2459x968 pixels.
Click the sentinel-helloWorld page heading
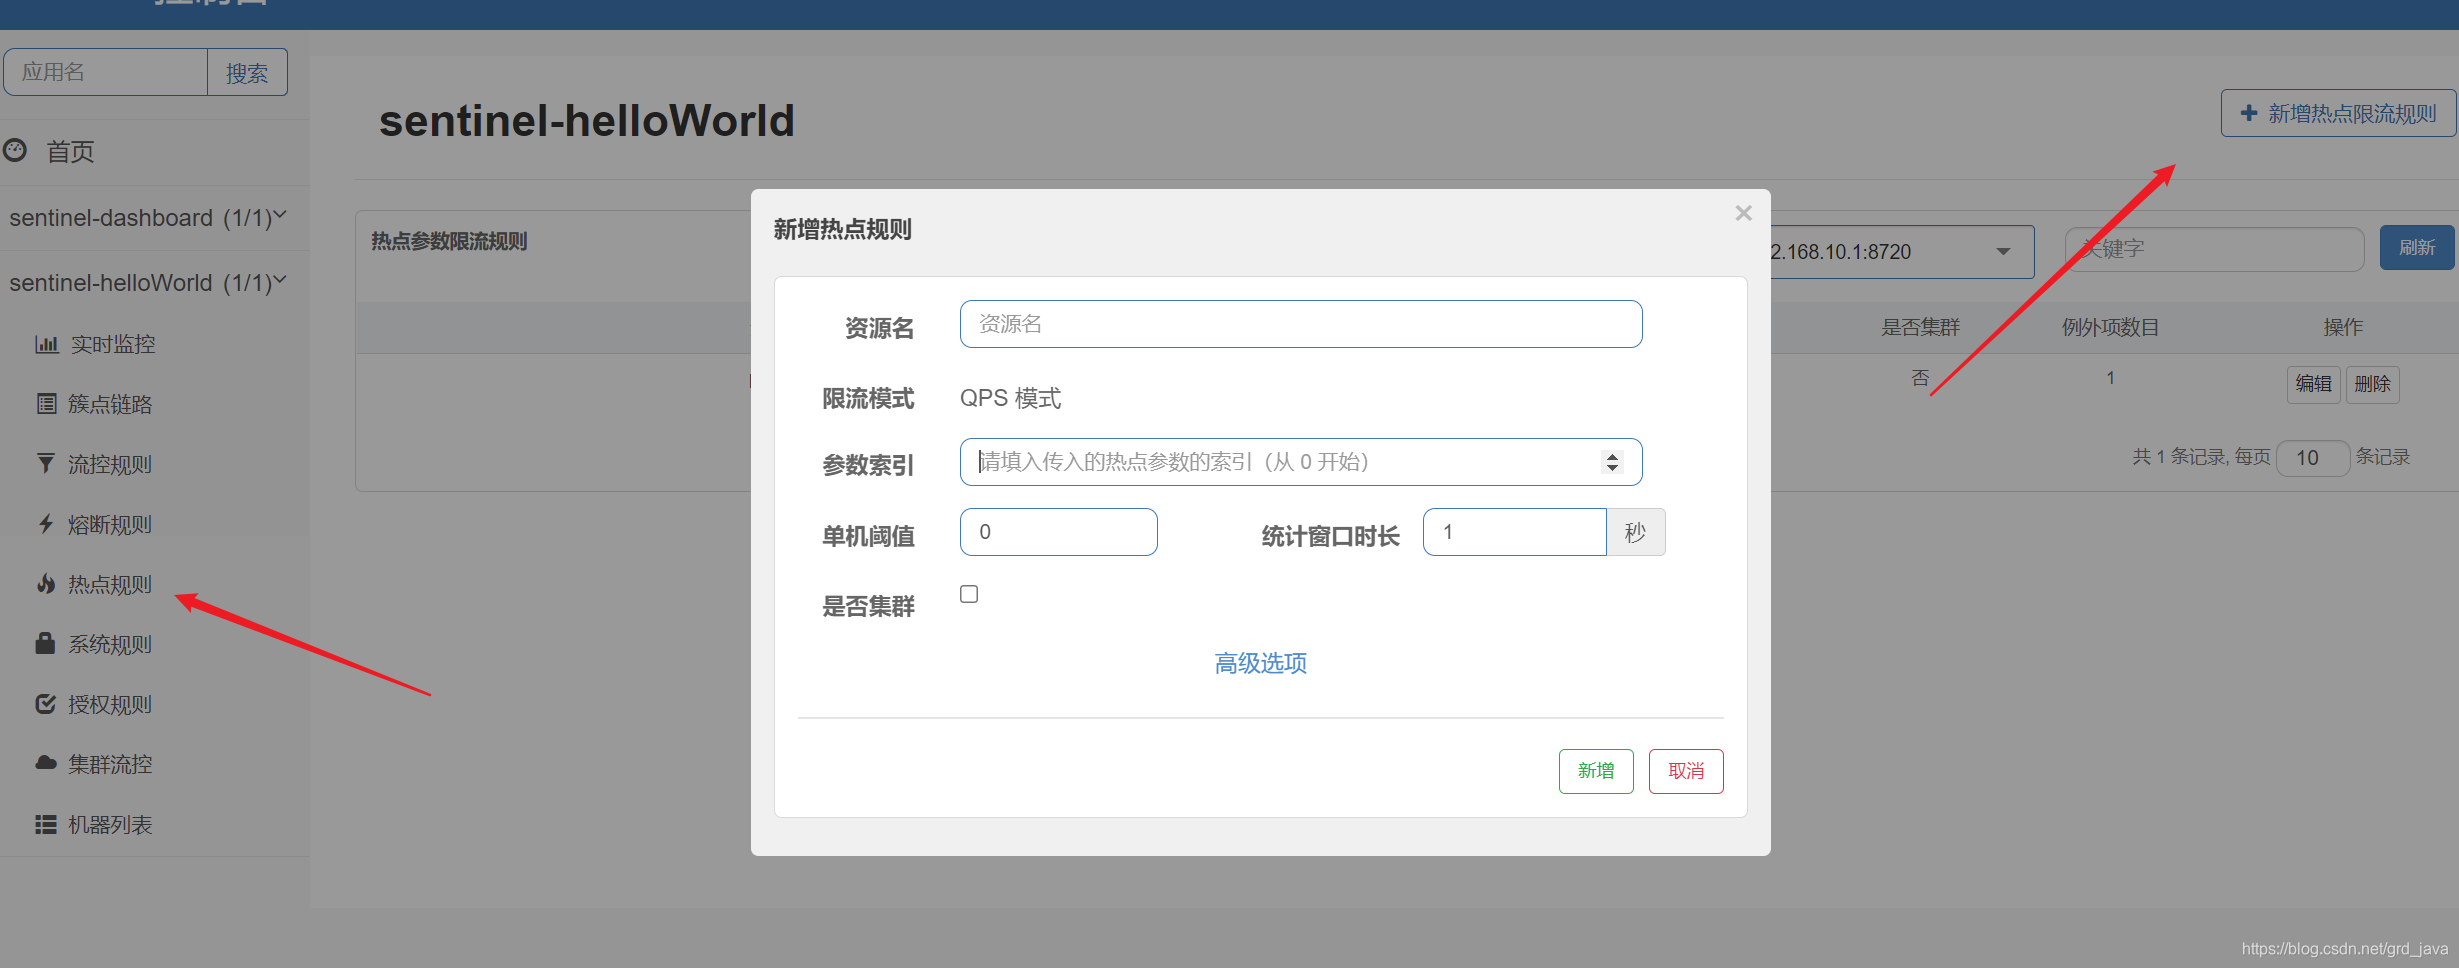click(x=587, y=121)
